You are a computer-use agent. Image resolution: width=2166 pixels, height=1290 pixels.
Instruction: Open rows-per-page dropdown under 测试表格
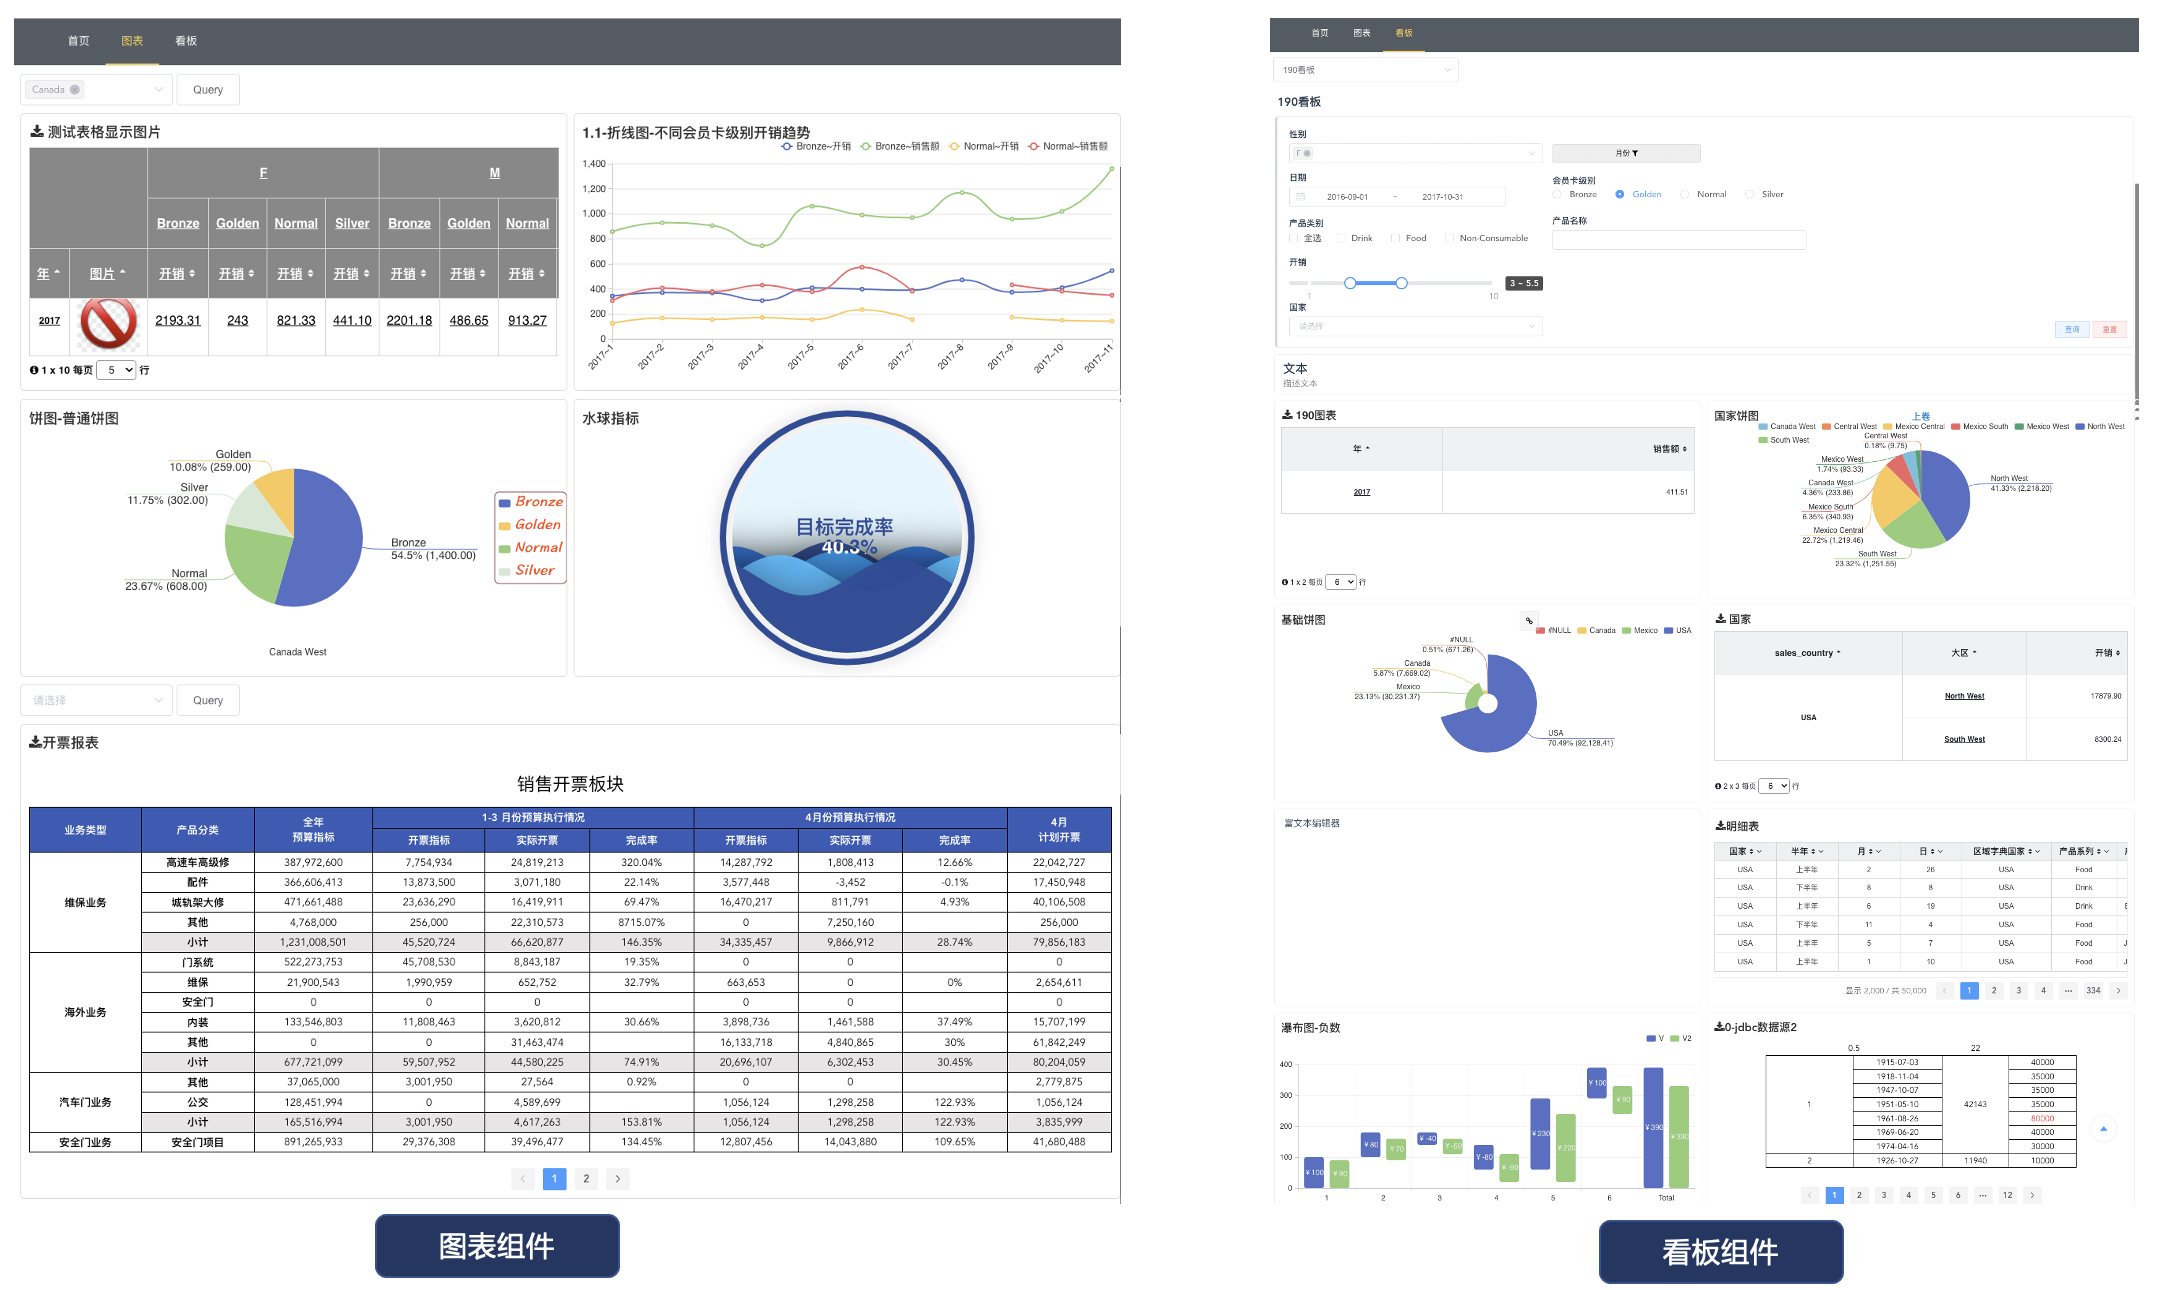(118, 370)
